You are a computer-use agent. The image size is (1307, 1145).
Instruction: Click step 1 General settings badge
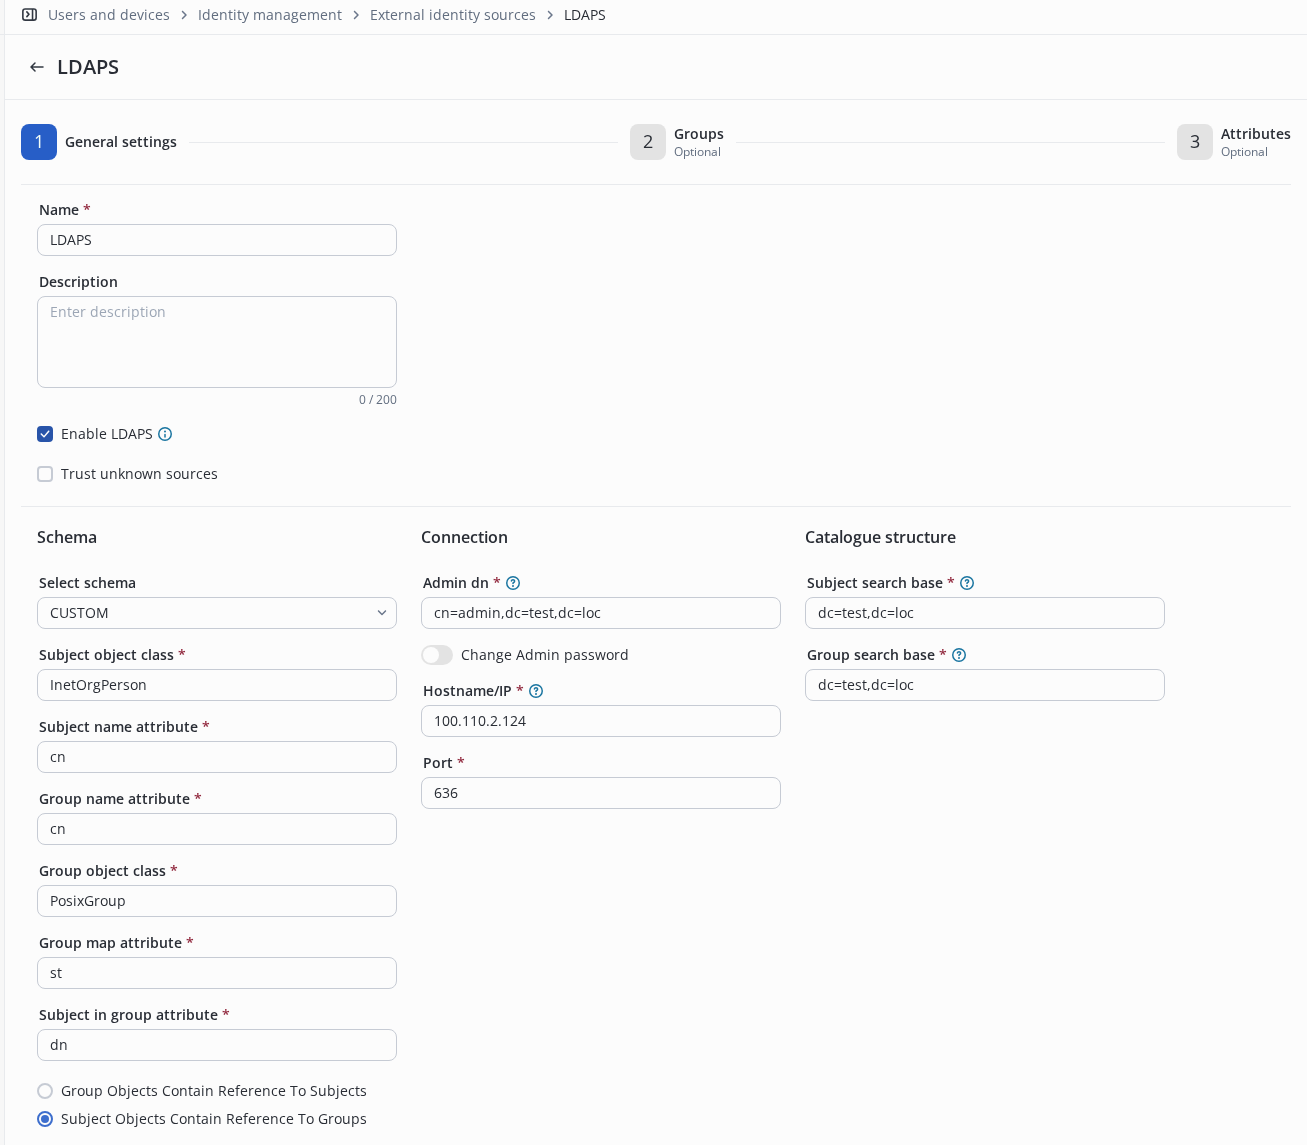(39, 142)
